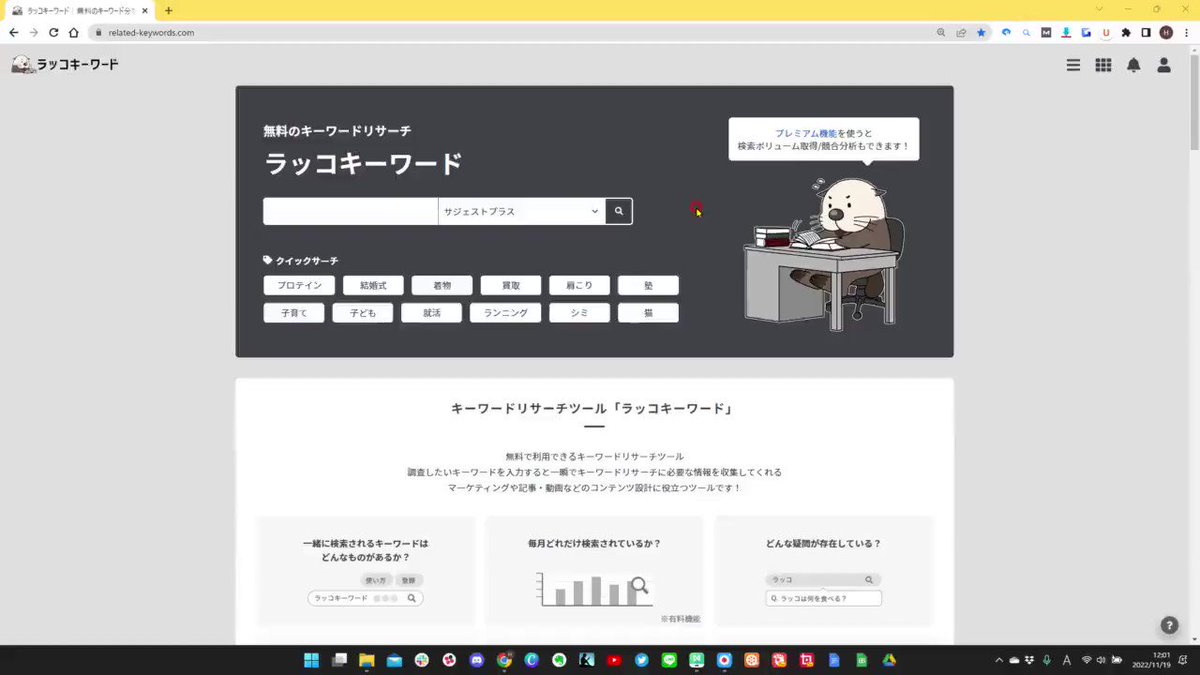Open Chrome icon in the taskbar
The width and height of the screenshot is (1200, 675).
(x=504, y=660)
